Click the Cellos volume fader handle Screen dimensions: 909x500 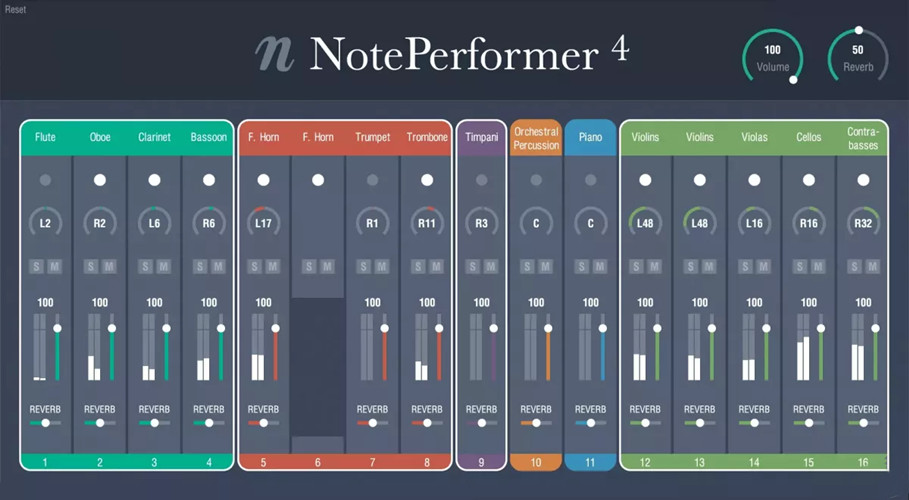(x=821, y=328)
